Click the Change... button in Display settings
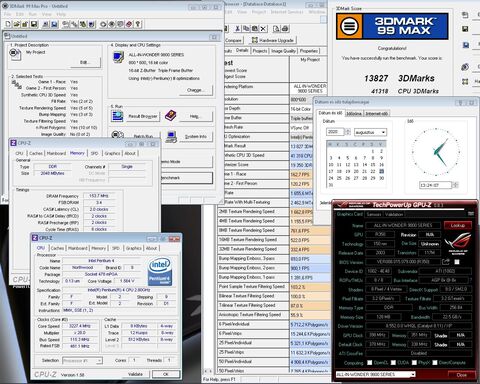This screenshot has height=384, width=480. coord(195,90)
